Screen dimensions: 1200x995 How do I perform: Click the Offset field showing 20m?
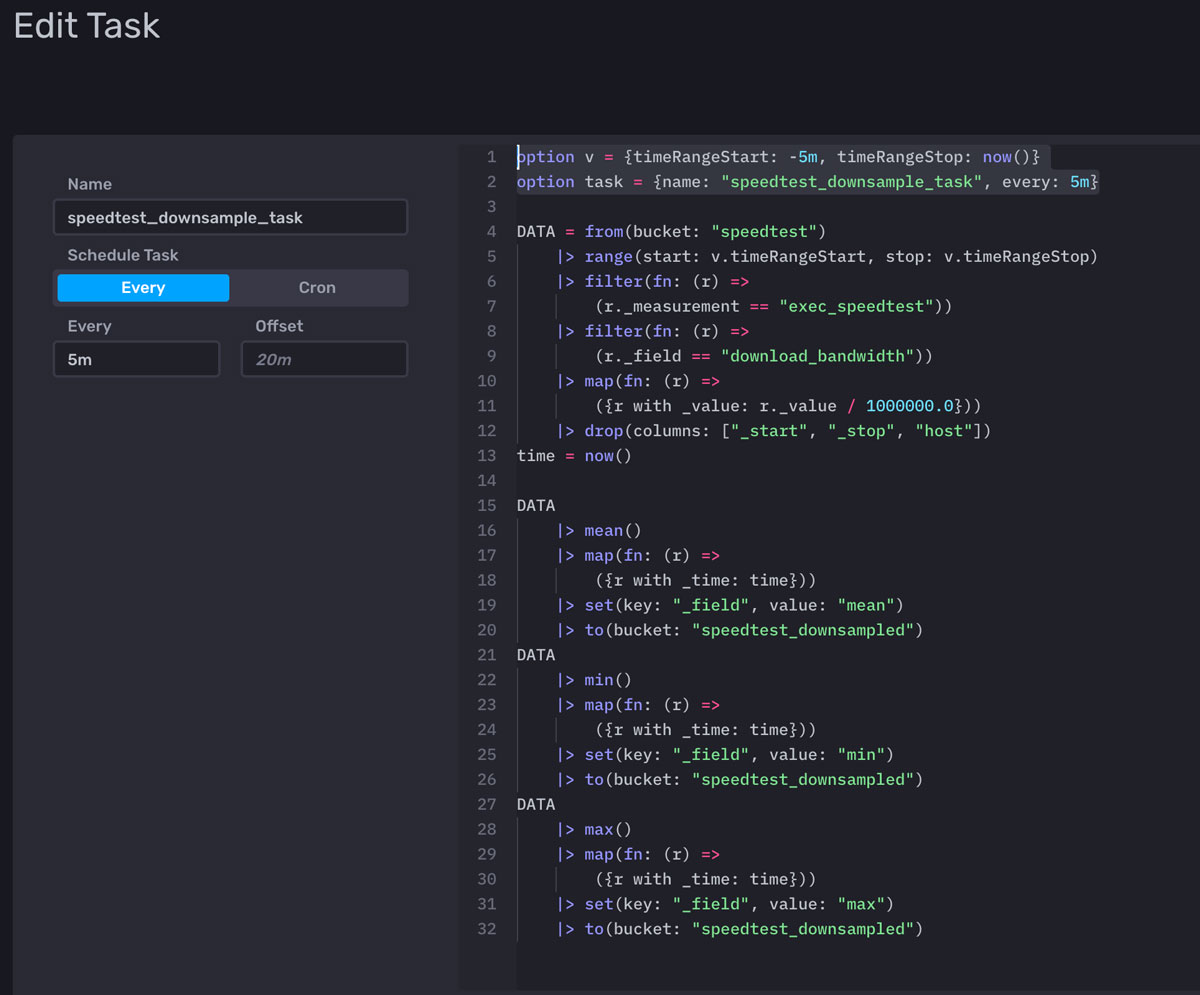[x=324, y=358]
